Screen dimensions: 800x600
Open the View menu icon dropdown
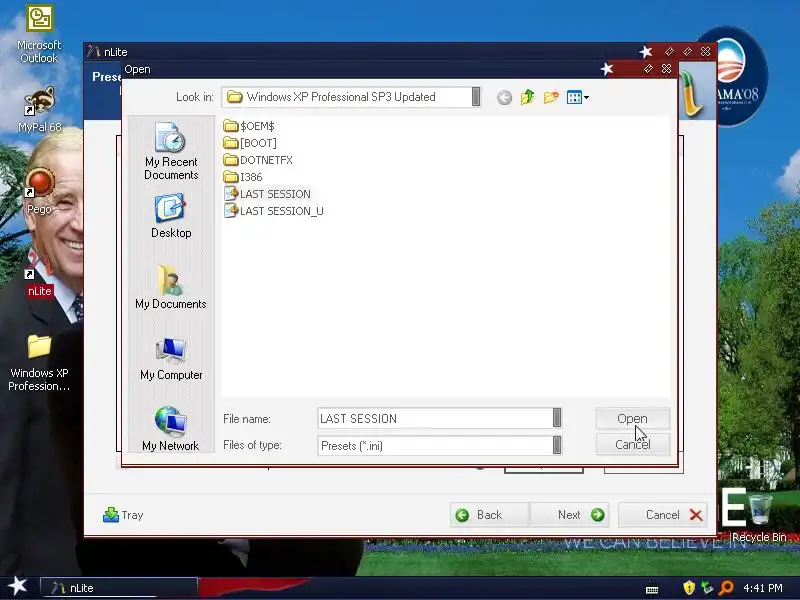point(578,97)
